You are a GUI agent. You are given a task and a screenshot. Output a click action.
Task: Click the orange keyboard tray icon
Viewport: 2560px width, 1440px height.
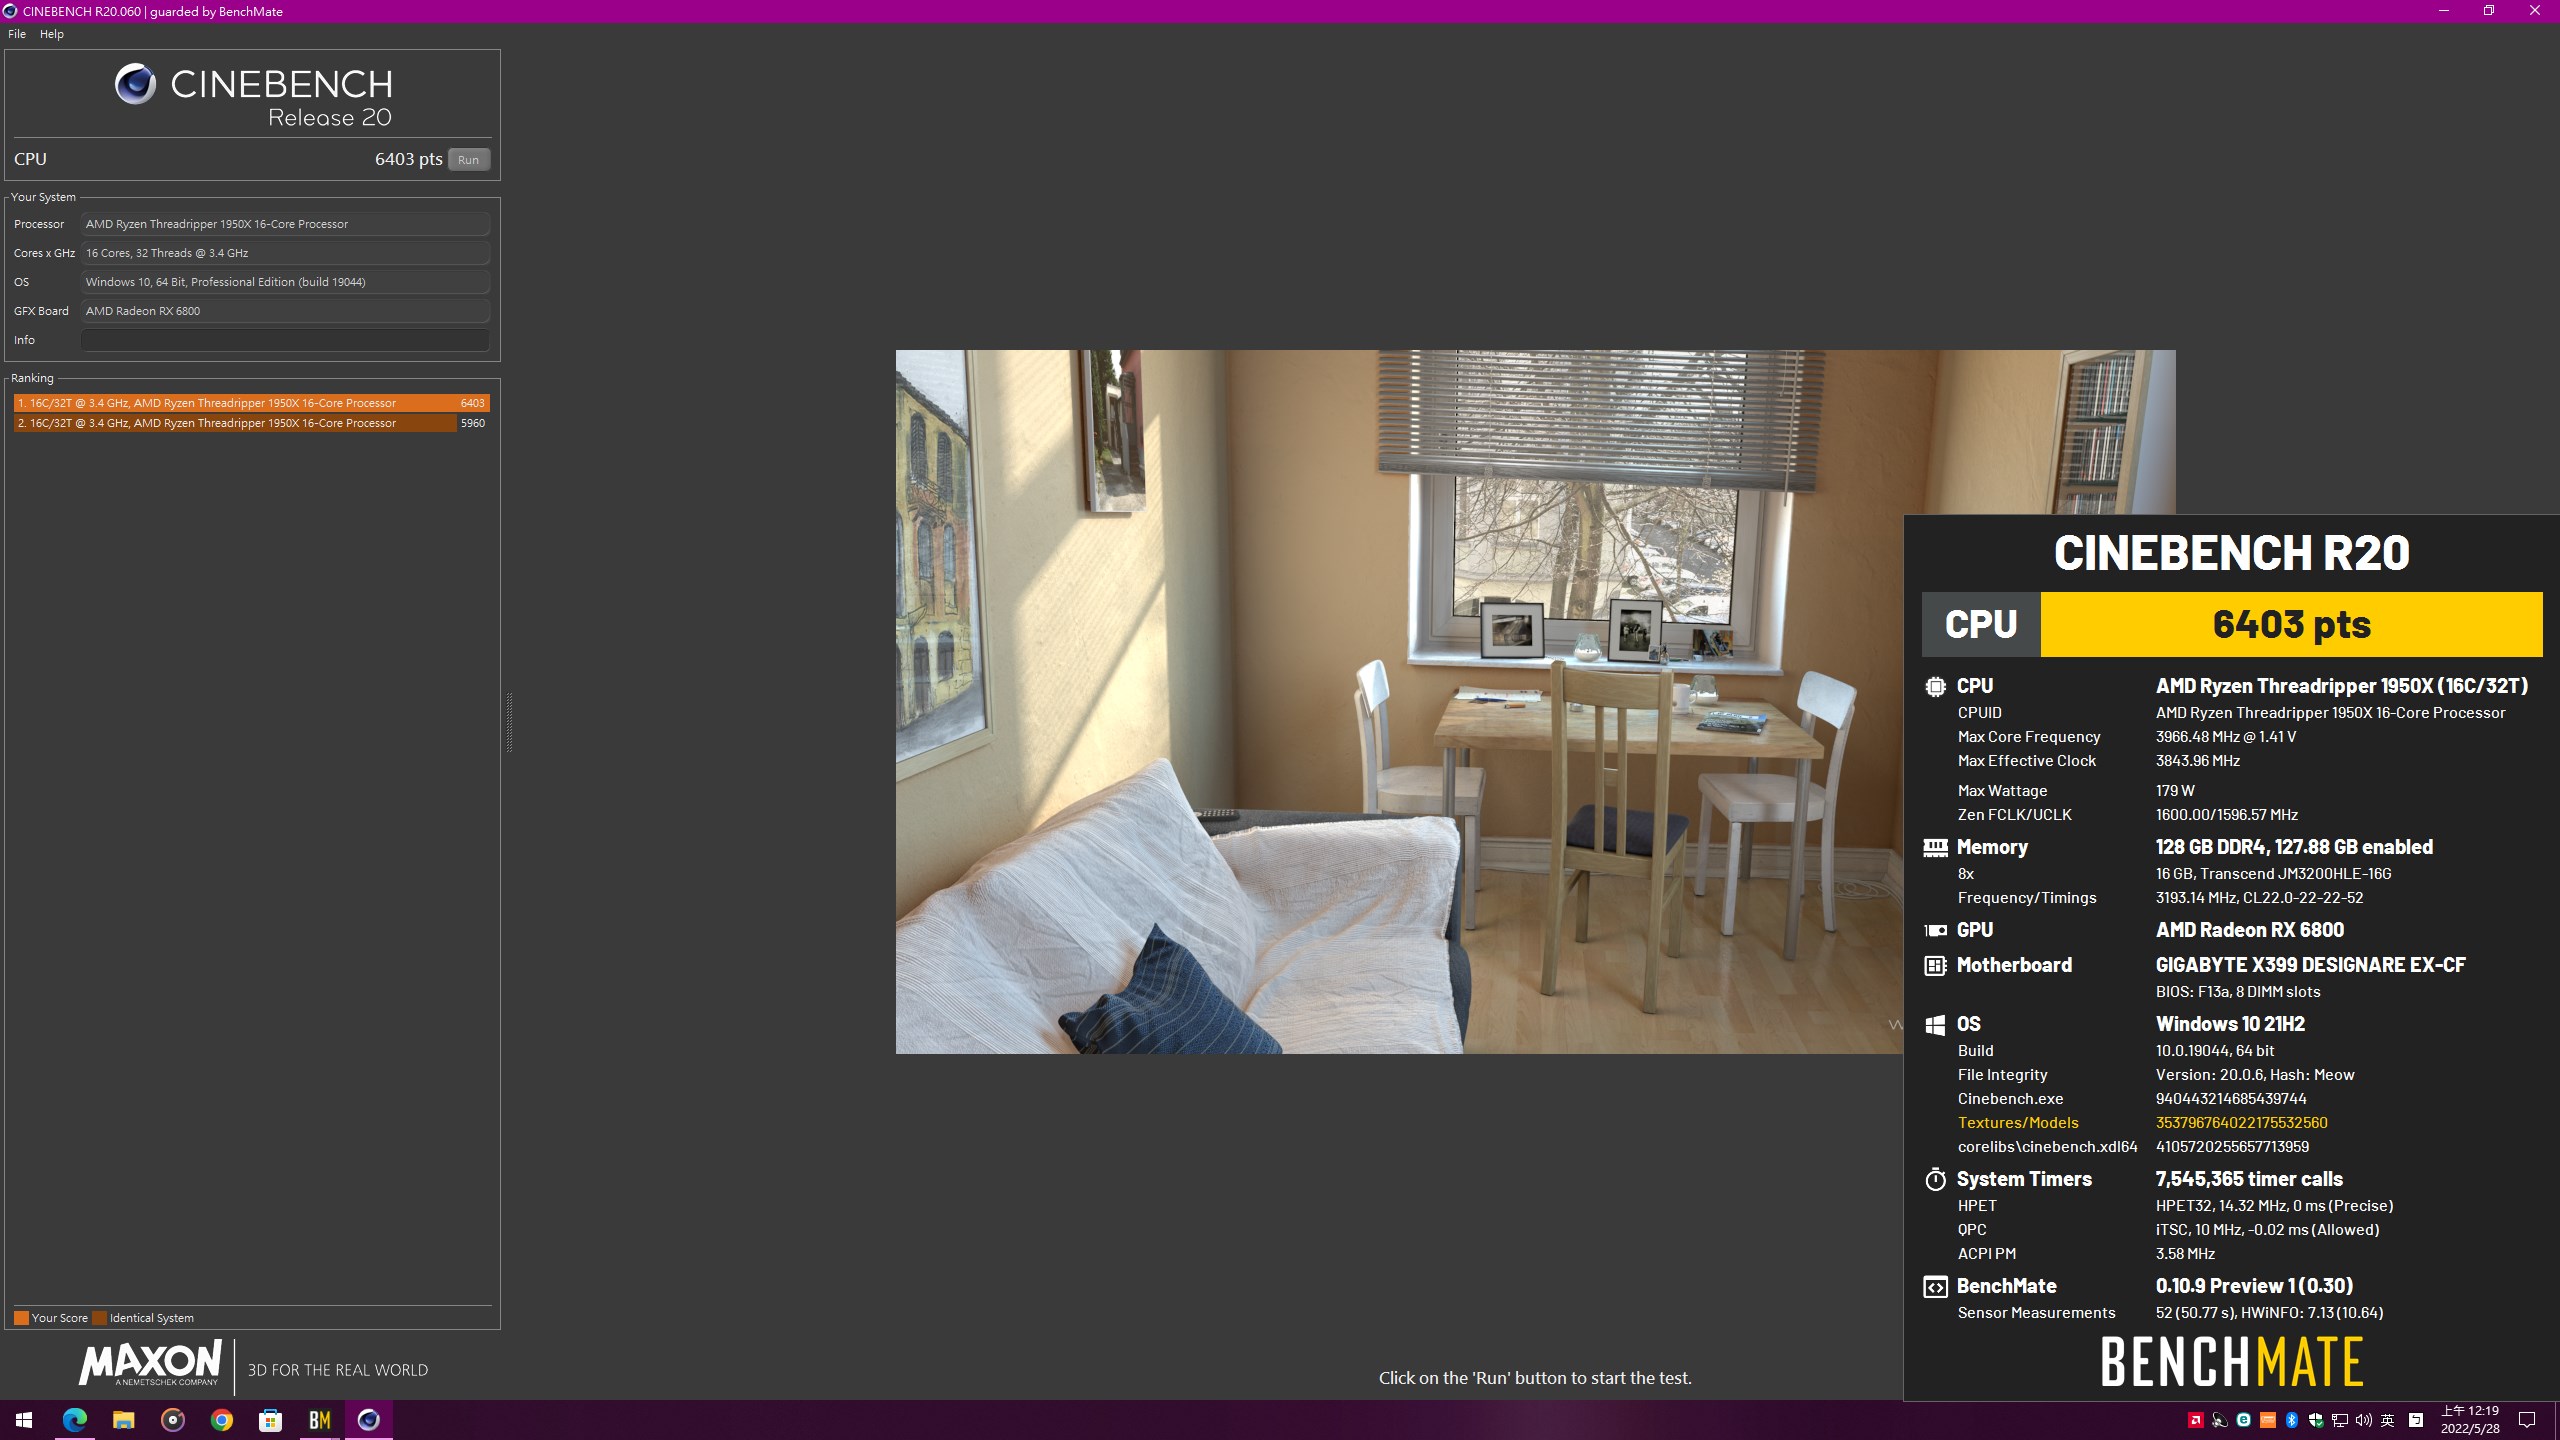[x=2268, y=1421]
